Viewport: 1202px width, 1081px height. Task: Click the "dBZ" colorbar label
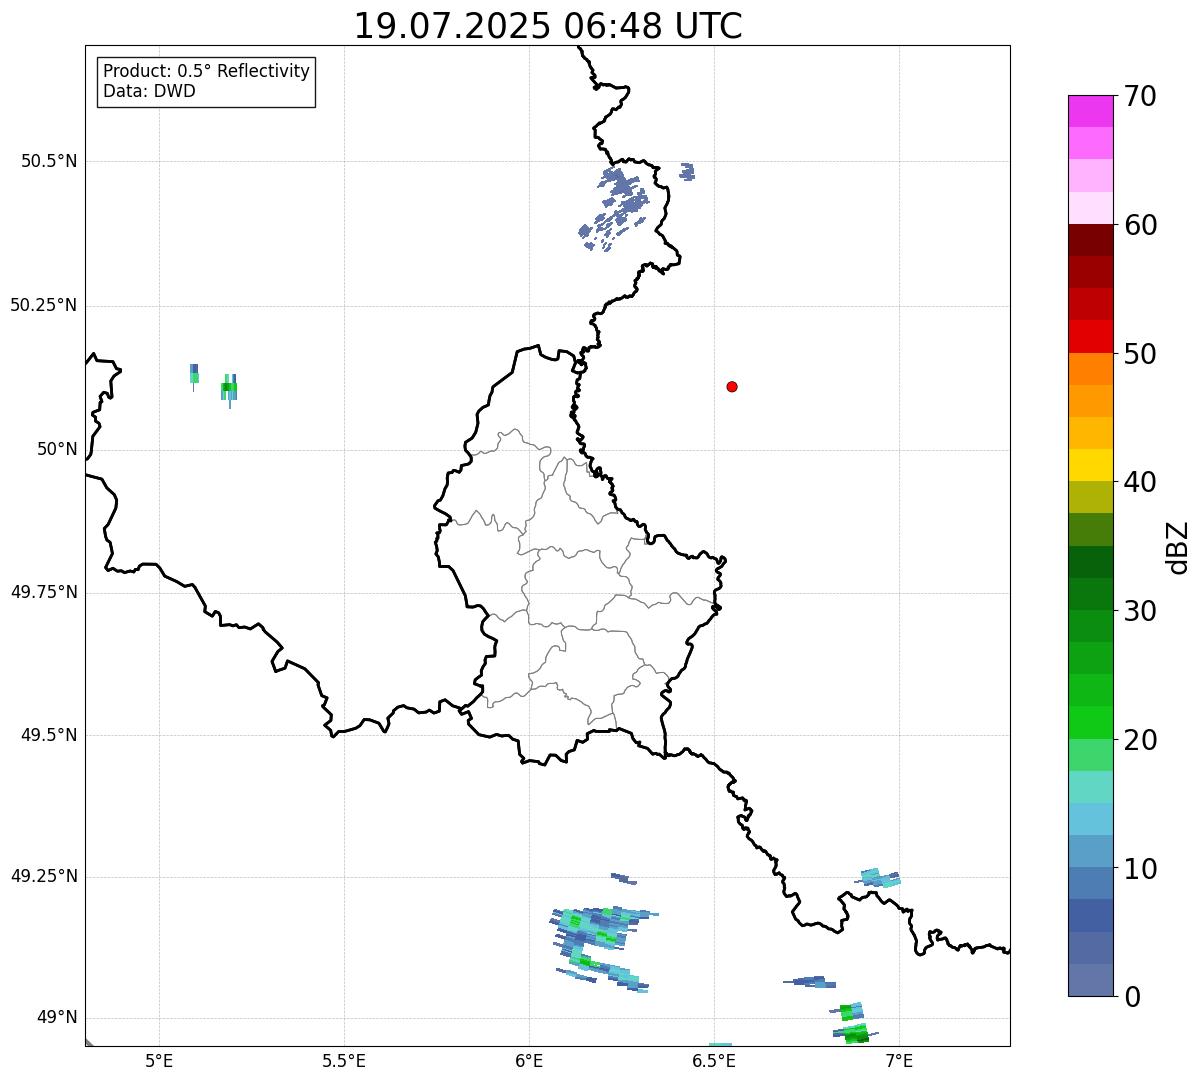1178,546
